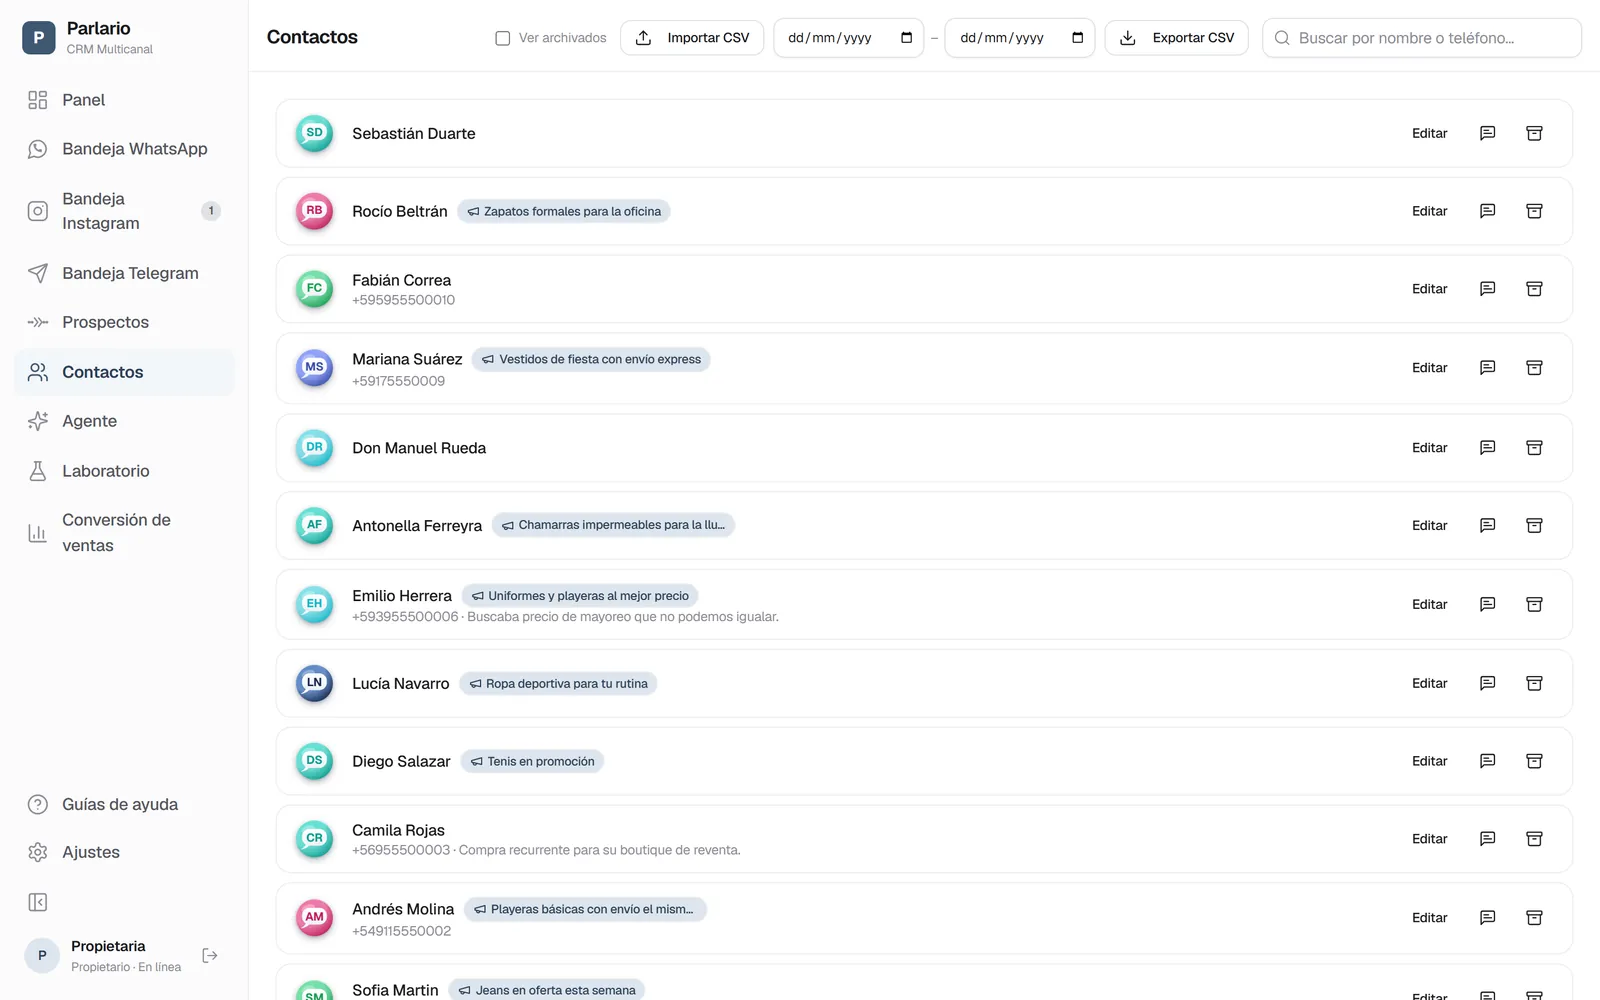Archive Camila Rojas contact
1600x1000 pixels.
coord(1534,839)
